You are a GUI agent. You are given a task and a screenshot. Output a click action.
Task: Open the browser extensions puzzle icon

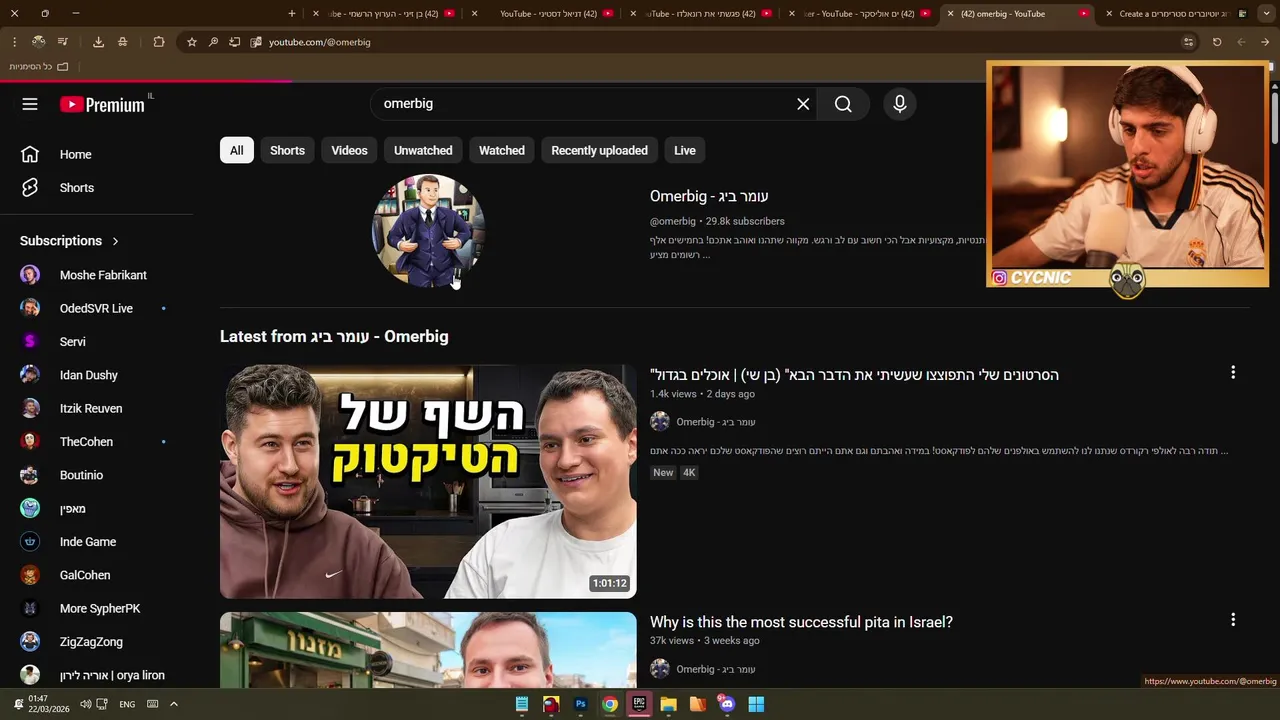159,42
